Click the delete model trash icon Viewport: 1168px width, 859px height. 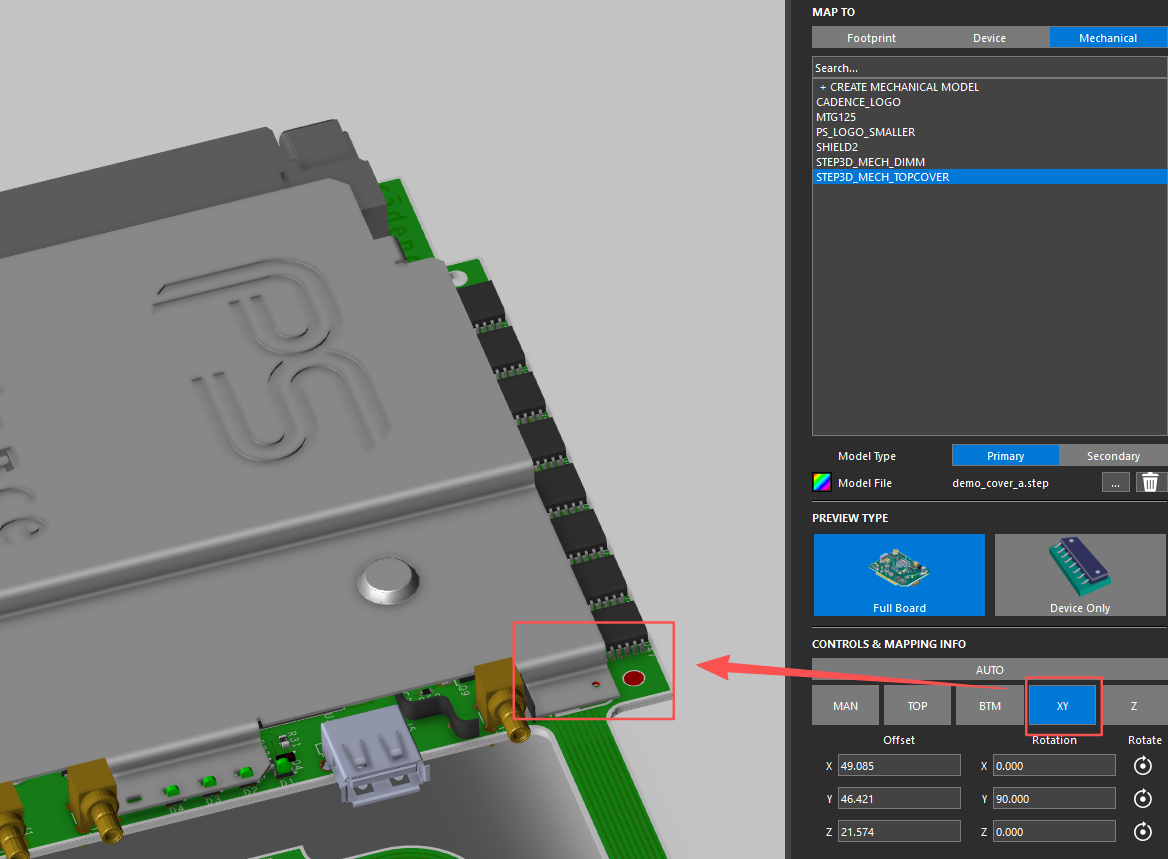(x=1151, y=483)
